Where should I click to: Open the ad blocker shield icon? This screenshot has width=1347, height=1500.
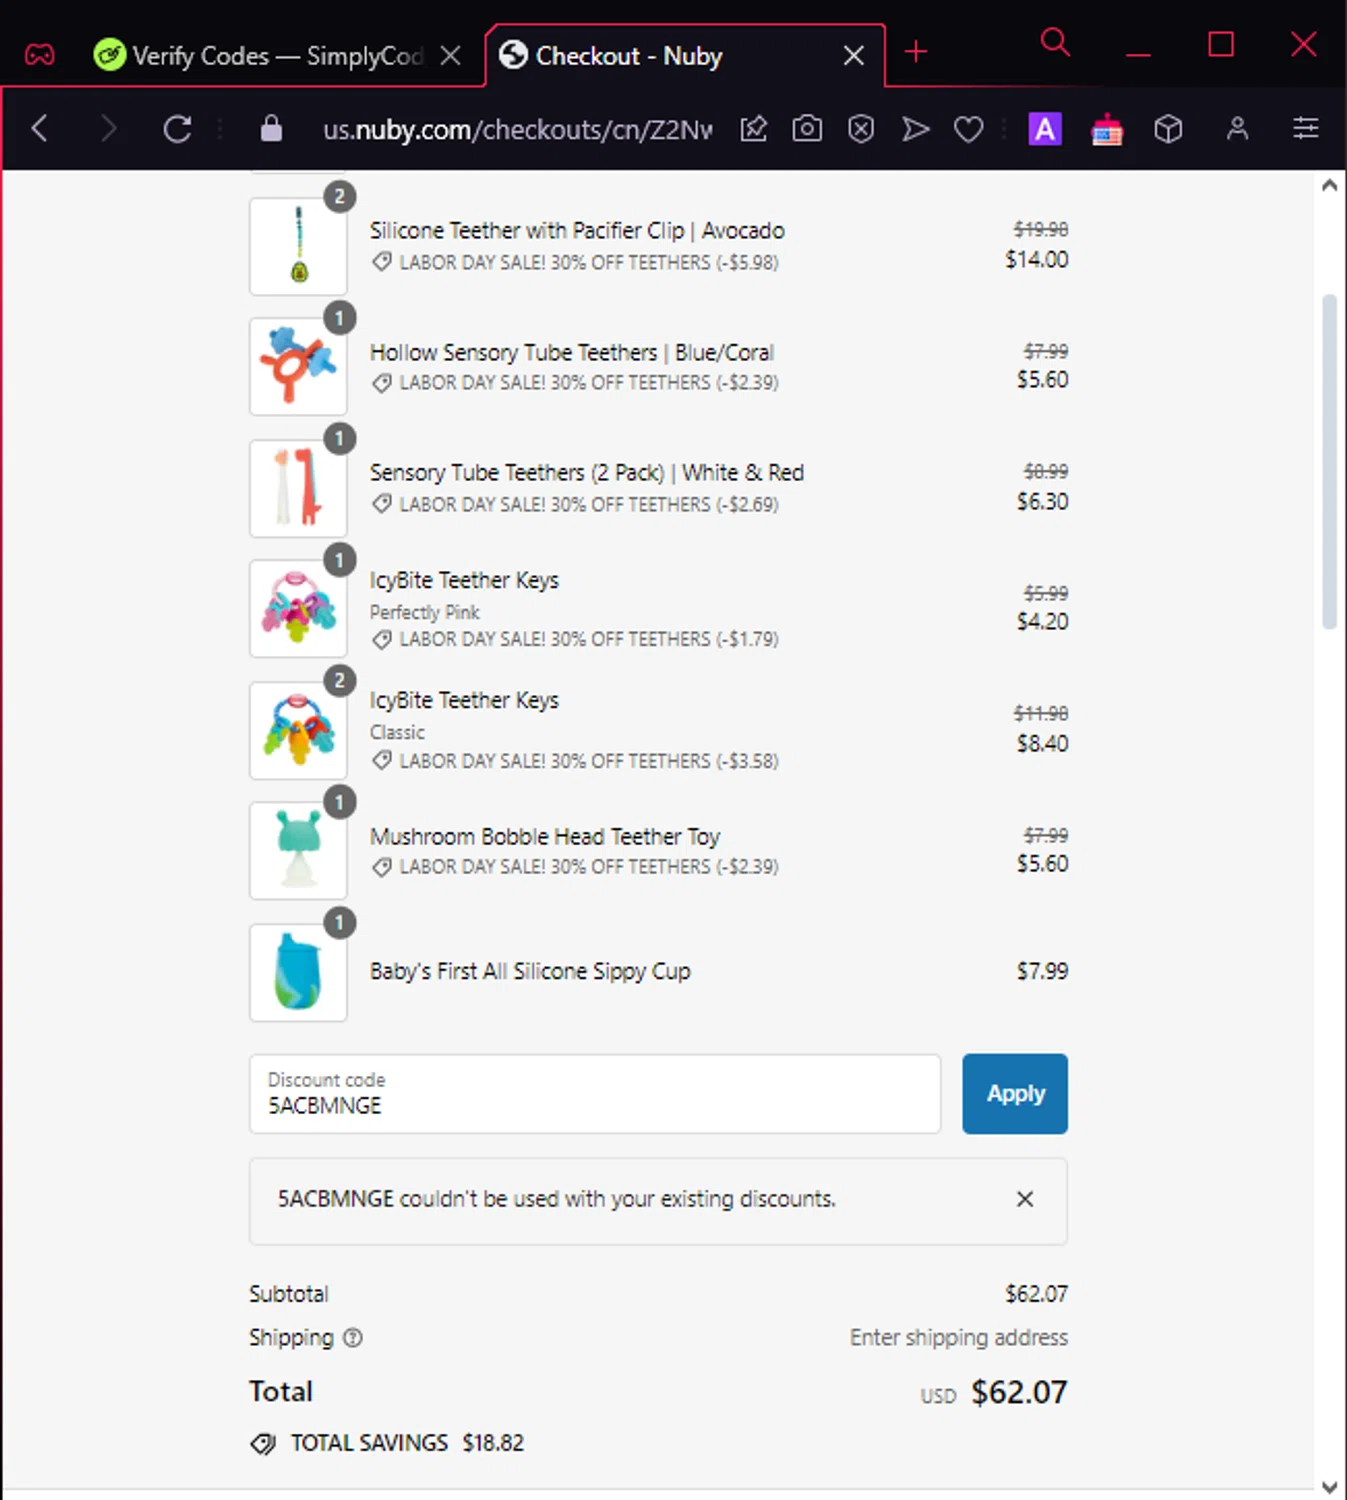[x=861, y=128]
